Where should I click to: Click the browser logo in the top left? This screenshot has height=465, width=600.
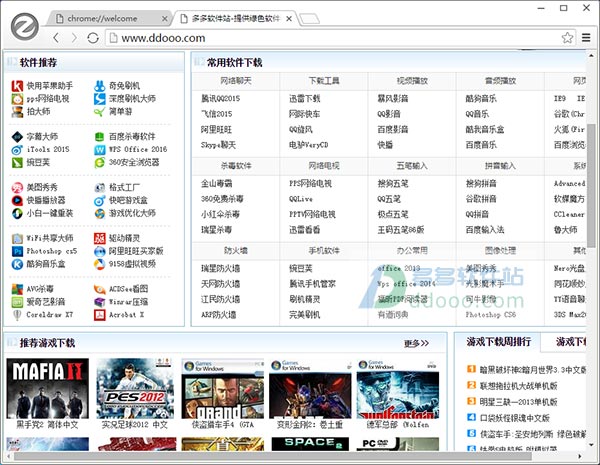(24, 26)
